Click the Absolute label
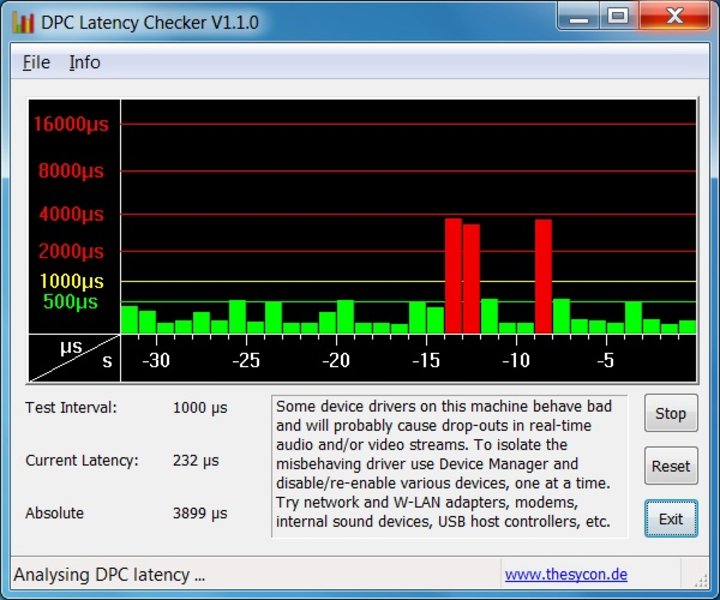 pos(55,513)
